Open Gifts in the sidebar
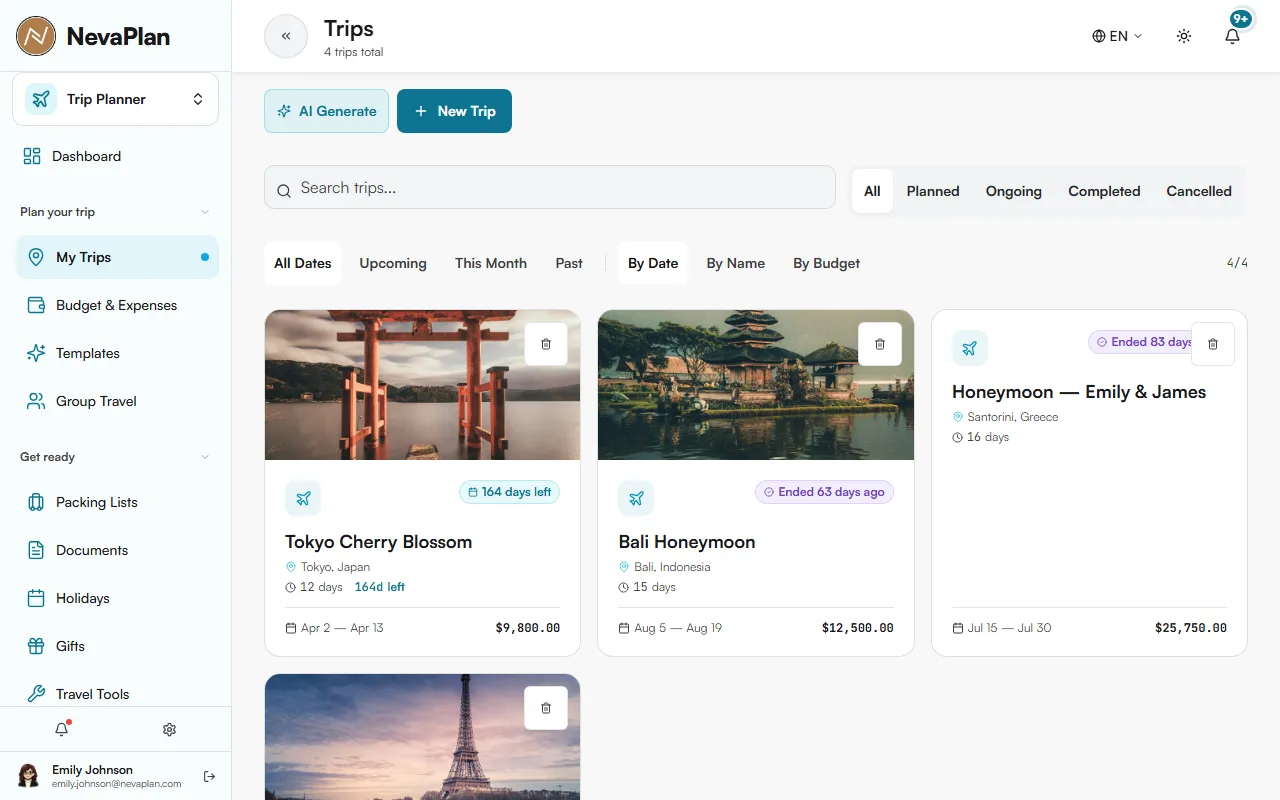The width and height of the screenshot is (1280, 800). [x=117, y=646]
